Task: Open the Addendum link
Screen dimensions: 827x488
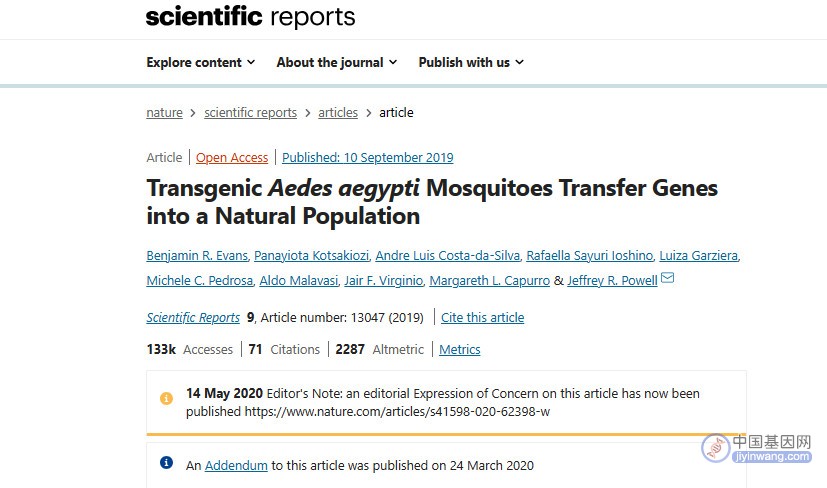Action: tap(236, 465)
